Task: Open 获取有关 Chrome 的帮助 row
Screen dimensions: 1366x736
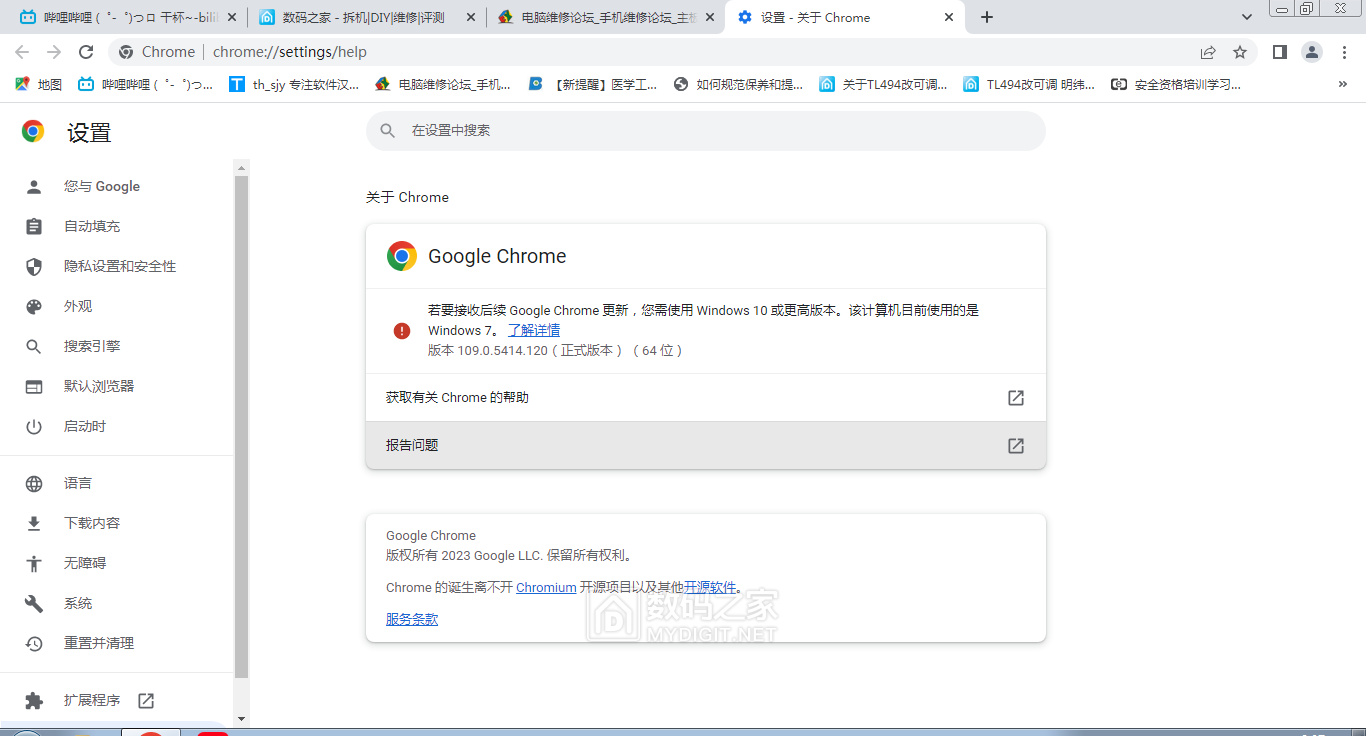Action: tap(706, 397)
